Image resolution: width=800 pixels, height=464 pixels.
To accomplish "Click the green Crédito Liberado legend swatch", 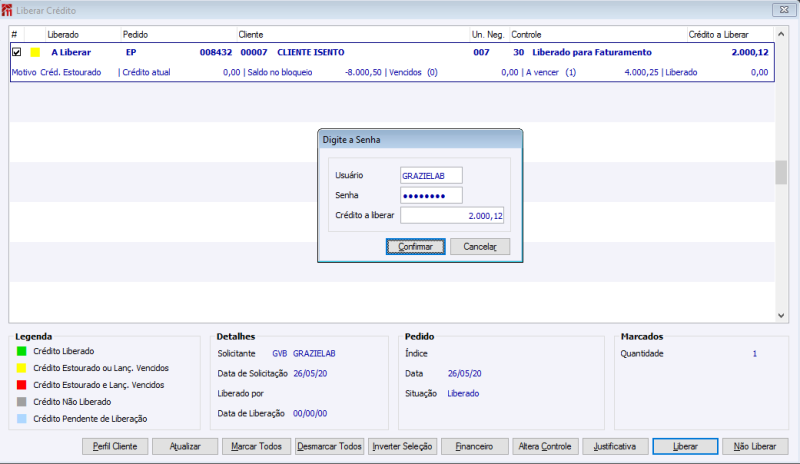I will coord(21,351).
